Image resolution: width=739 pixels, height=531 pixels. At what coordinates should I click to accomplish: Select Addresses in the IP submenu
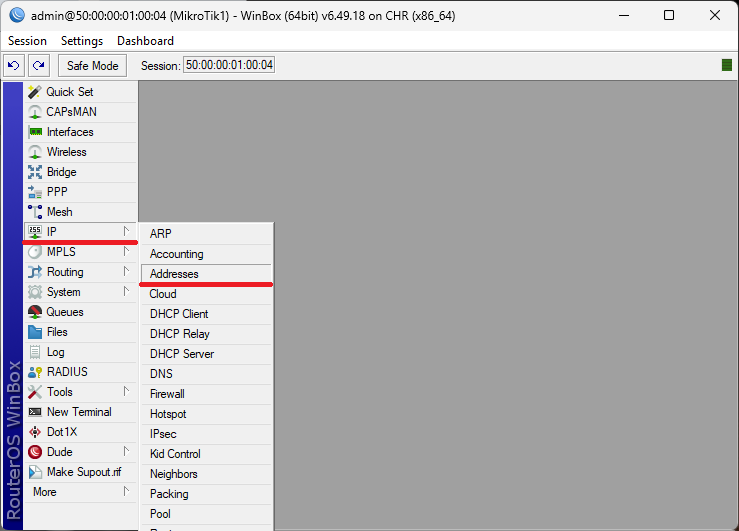(174, 274)
